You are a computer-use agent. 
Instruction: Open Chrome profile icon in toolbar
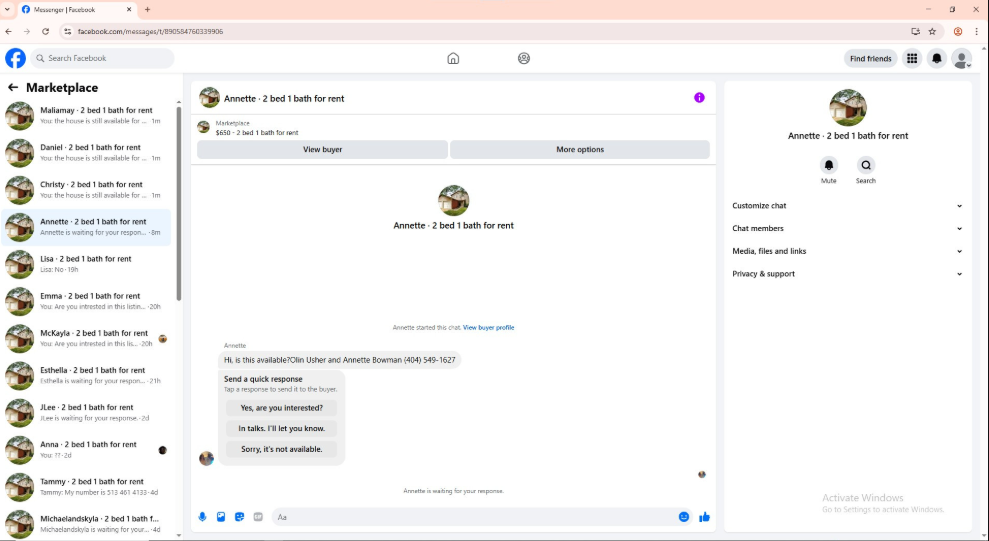point(958,32)
